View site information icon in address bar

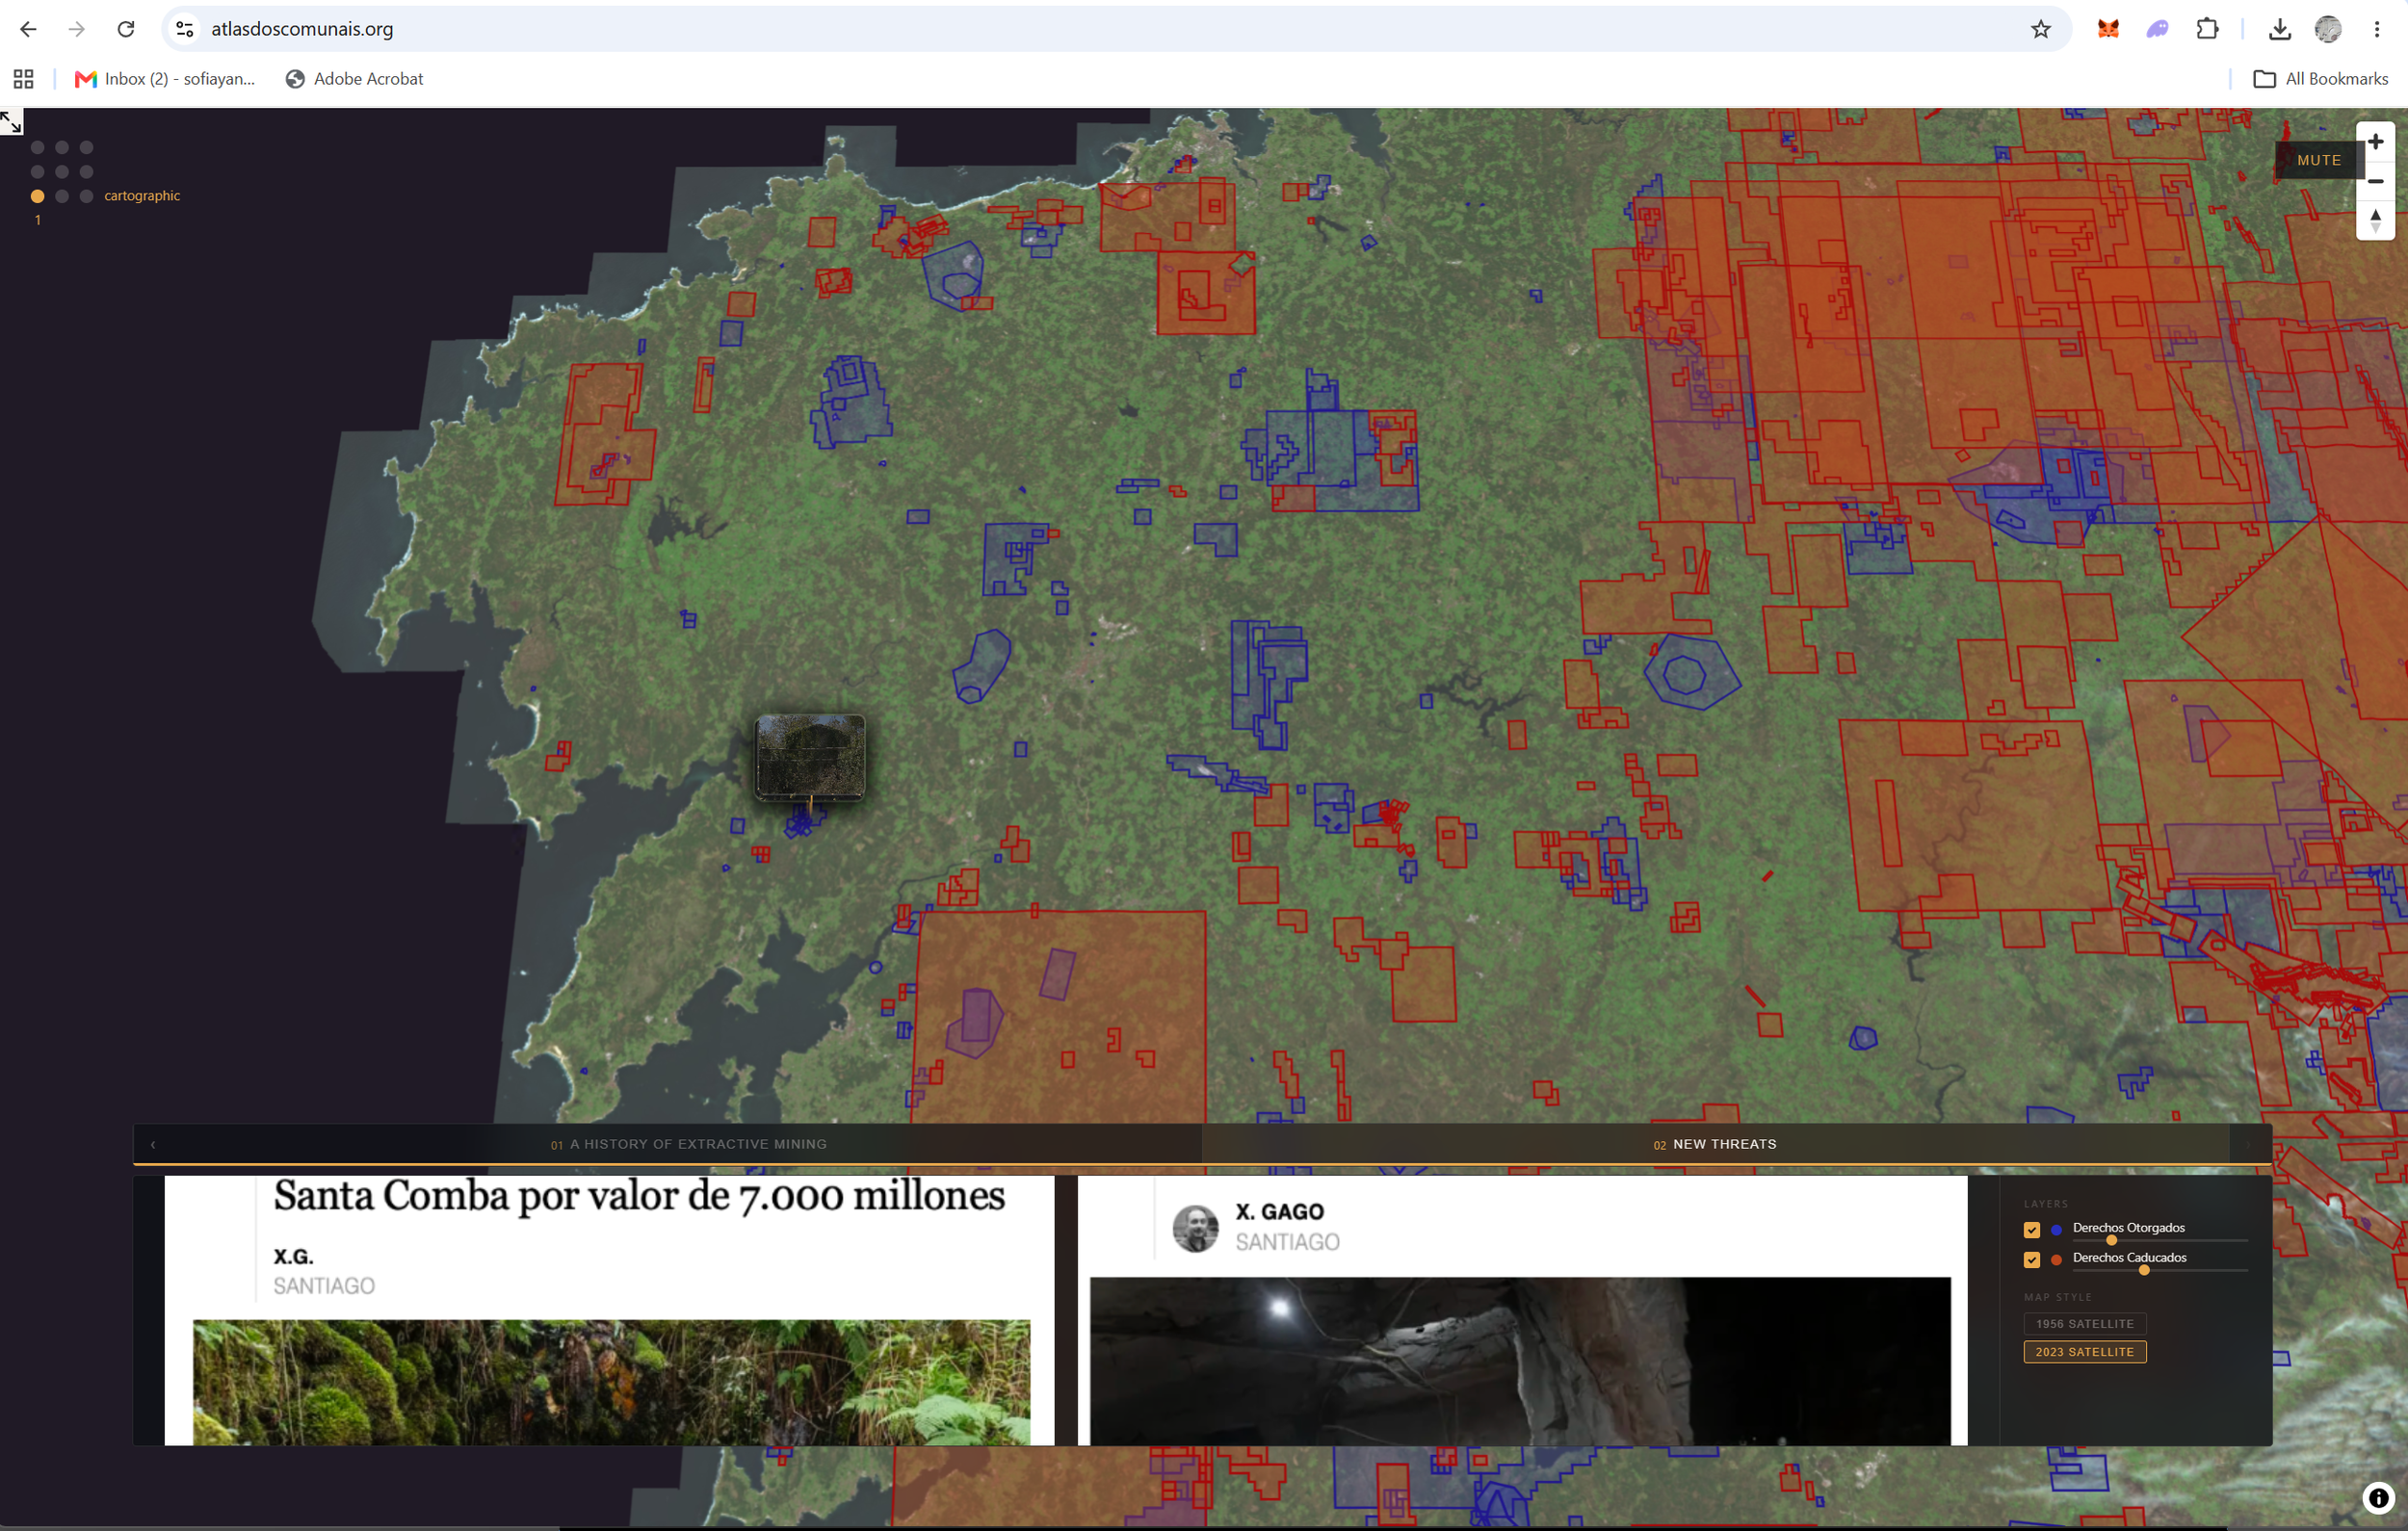(185, 29)
